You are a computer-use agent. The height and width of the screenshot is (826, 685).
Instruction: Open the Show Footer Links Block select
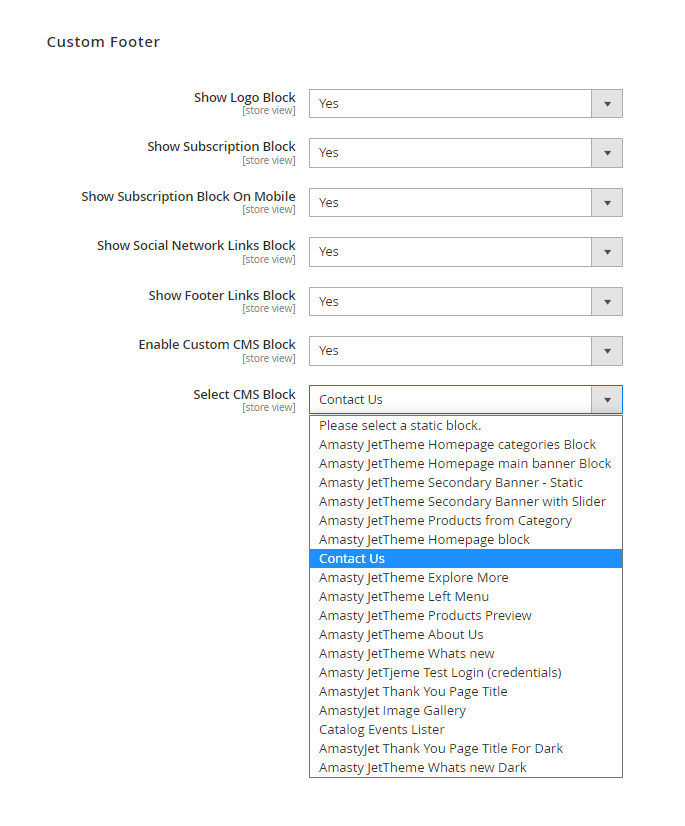[465, 301]
